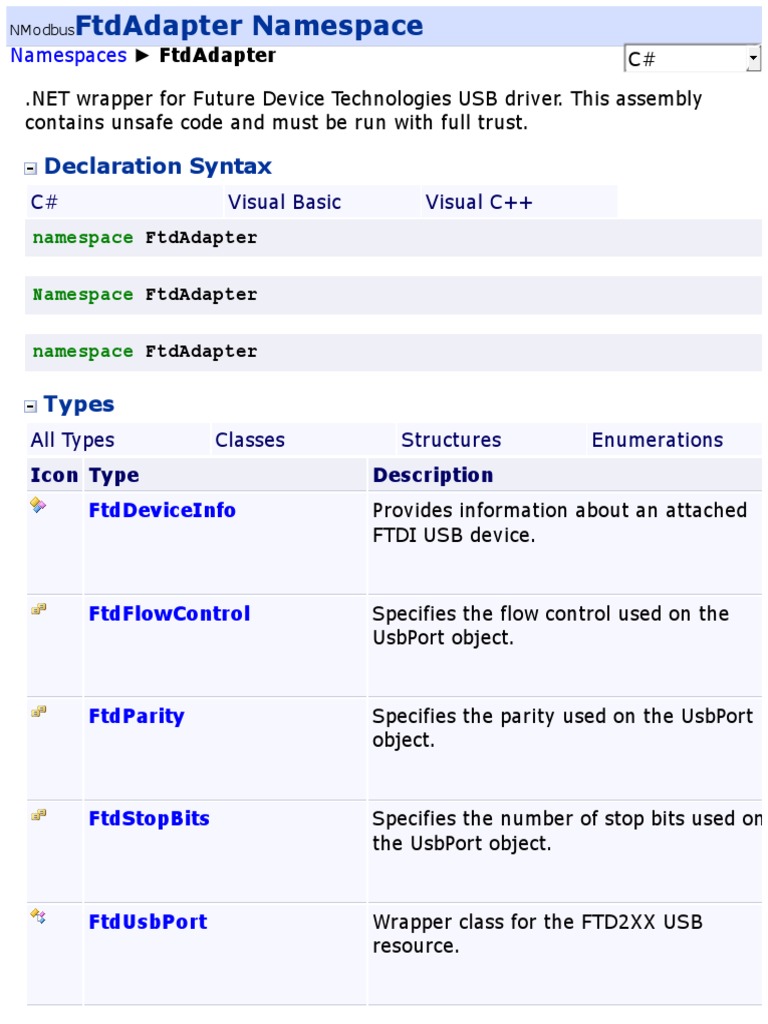Filter types by Enumerations tab

tap(657, 440)
